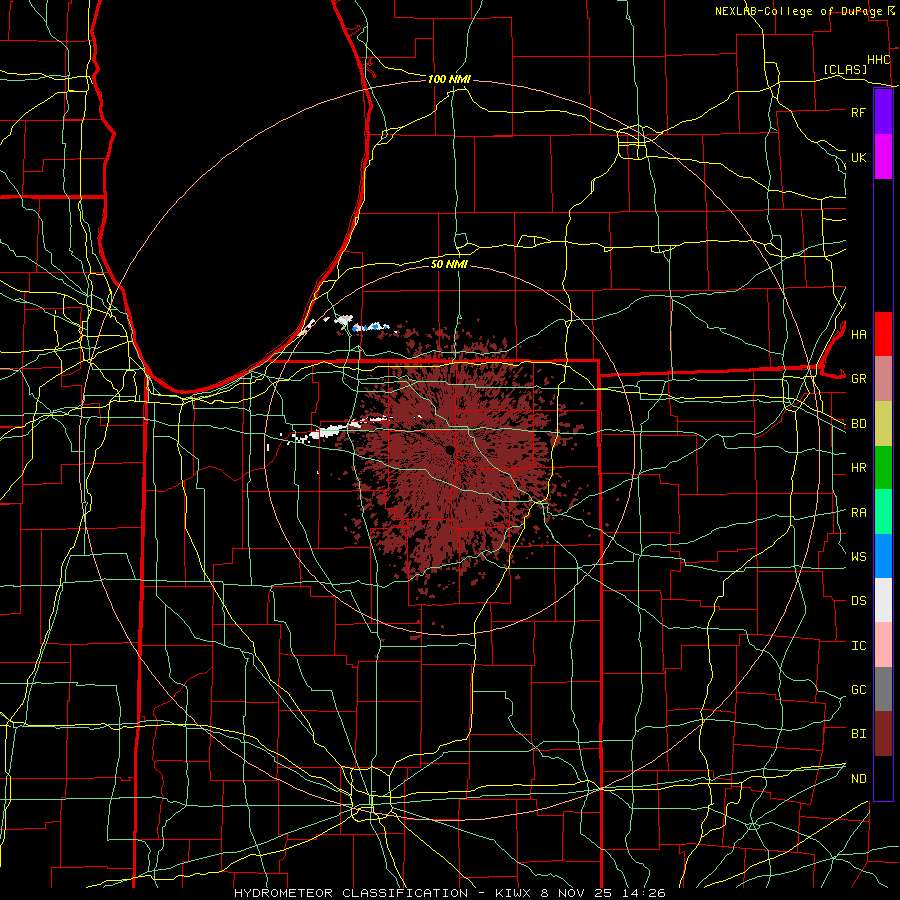Click the HA legend label
This screenshot has width=900, height=900.
click(x=858, y=334)
